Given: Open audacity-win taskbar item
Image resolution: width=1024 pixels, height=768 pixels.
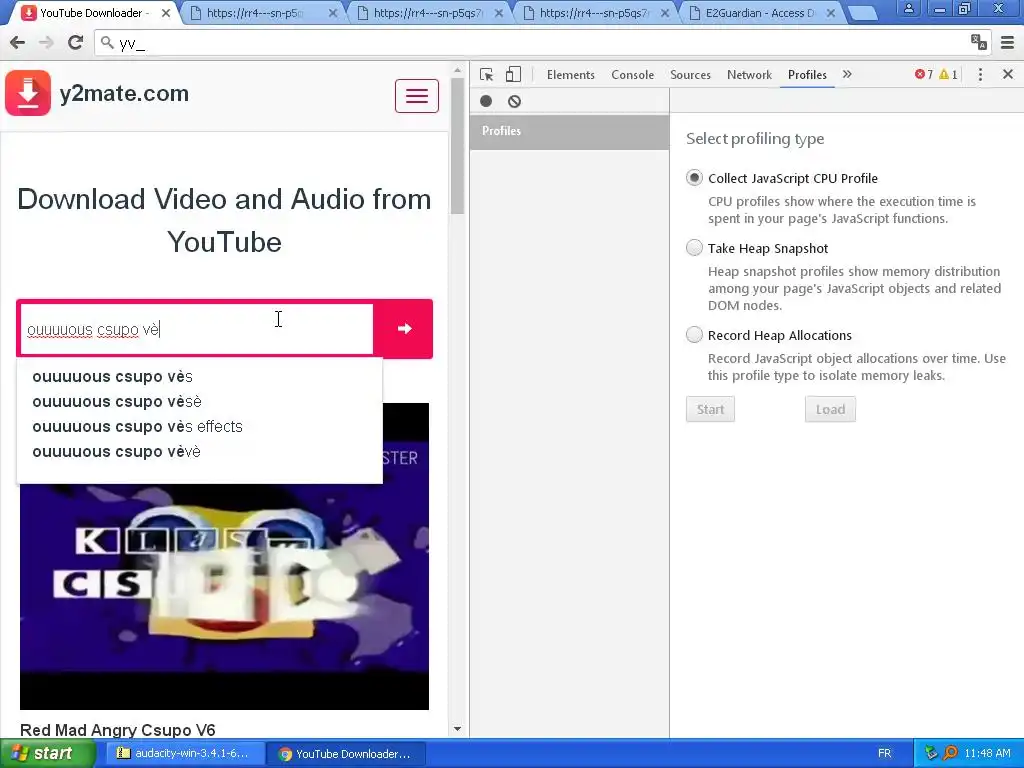Looking at the screenshot, I should click(x=184, y=753).
